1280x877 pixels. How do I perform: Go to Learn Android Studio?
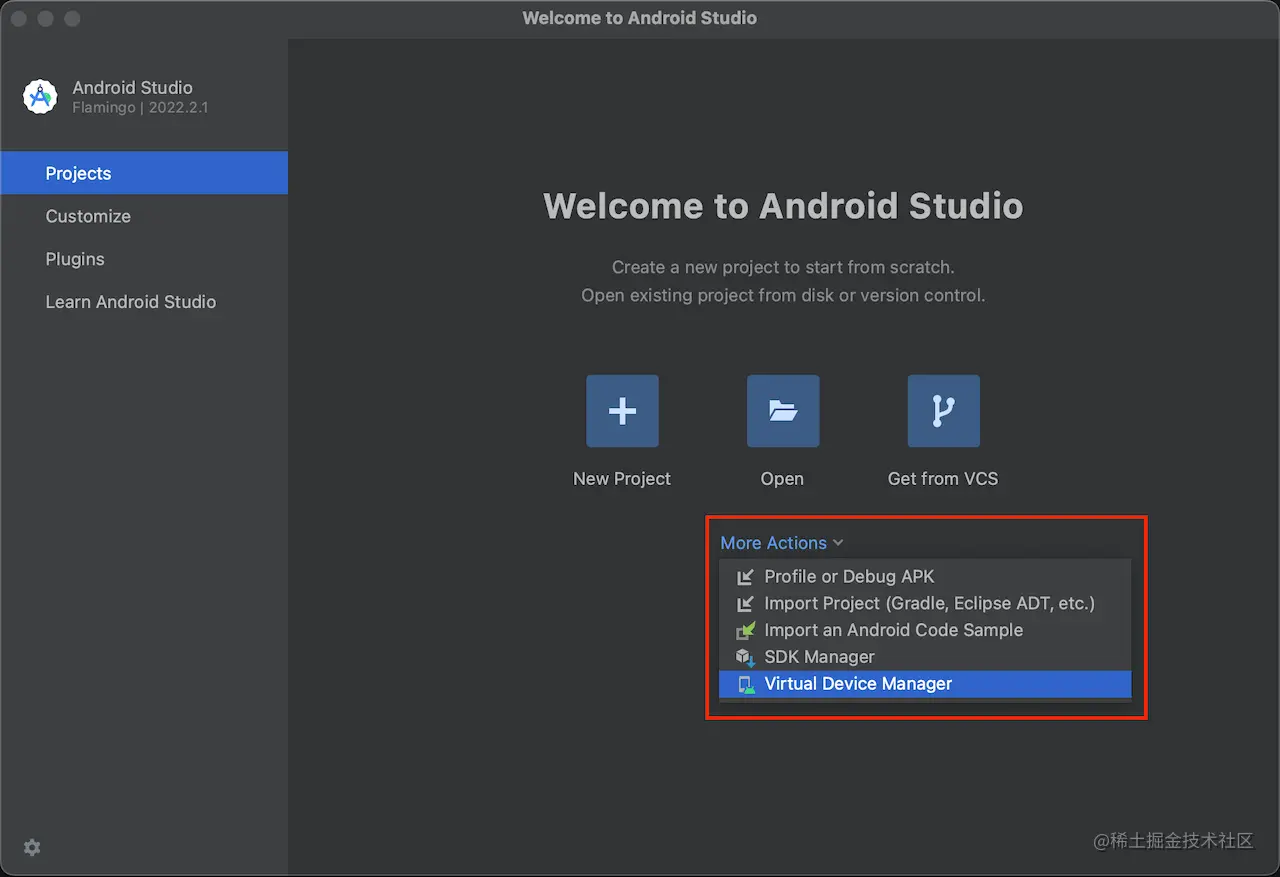click(x=144, y=302)
